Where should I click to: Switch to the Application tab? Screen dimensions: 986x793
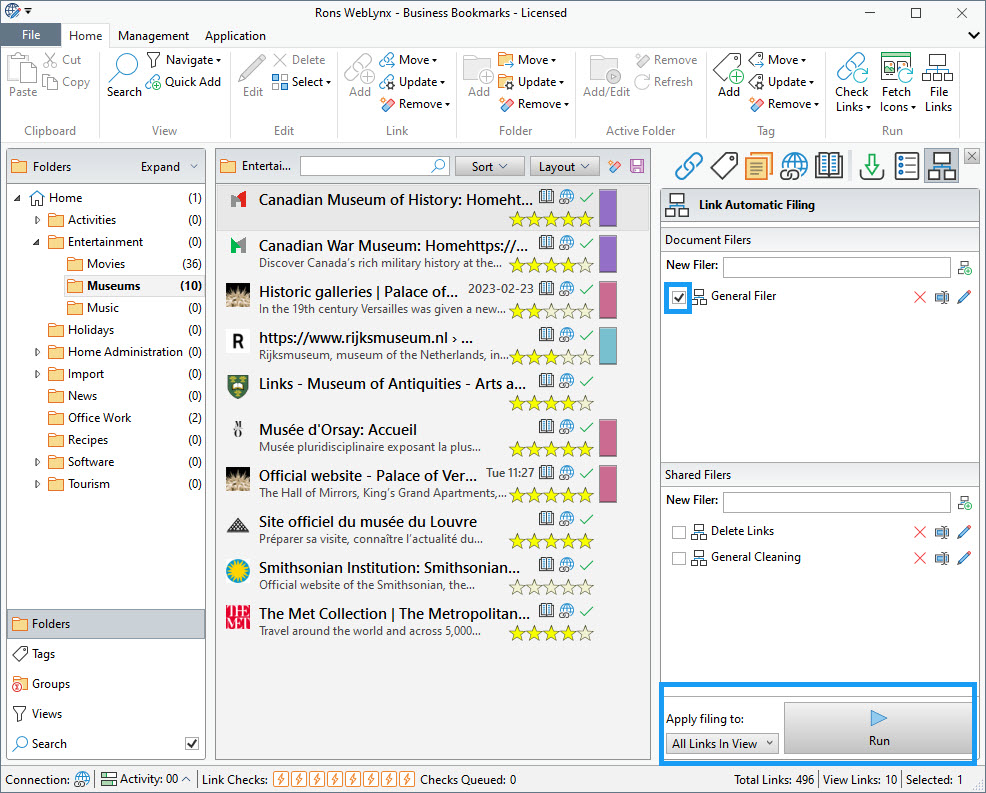click(235, 36)
